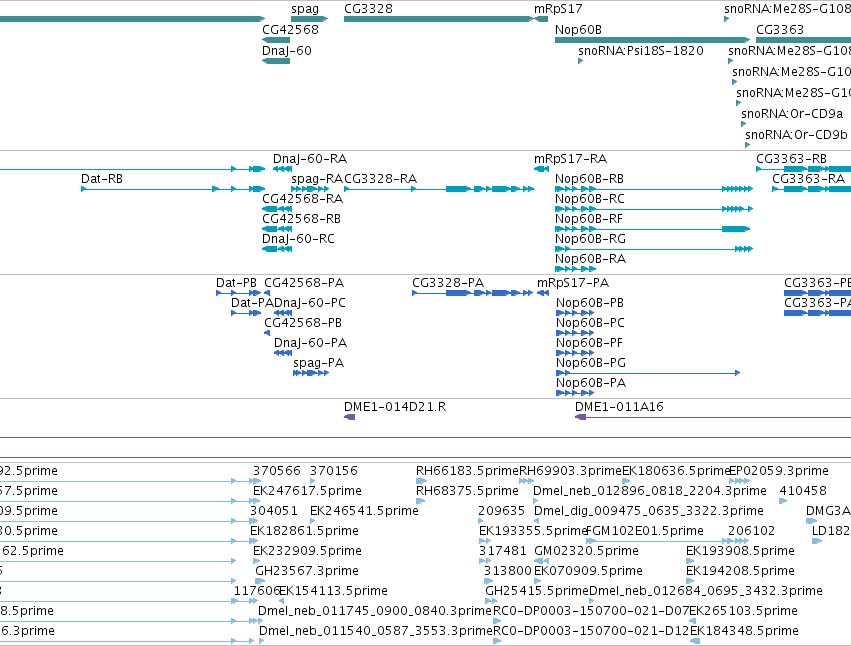Select EST Dmel_neb_012896_0818_2204.3prime
851x646 pixels.
tap(650, 491)
